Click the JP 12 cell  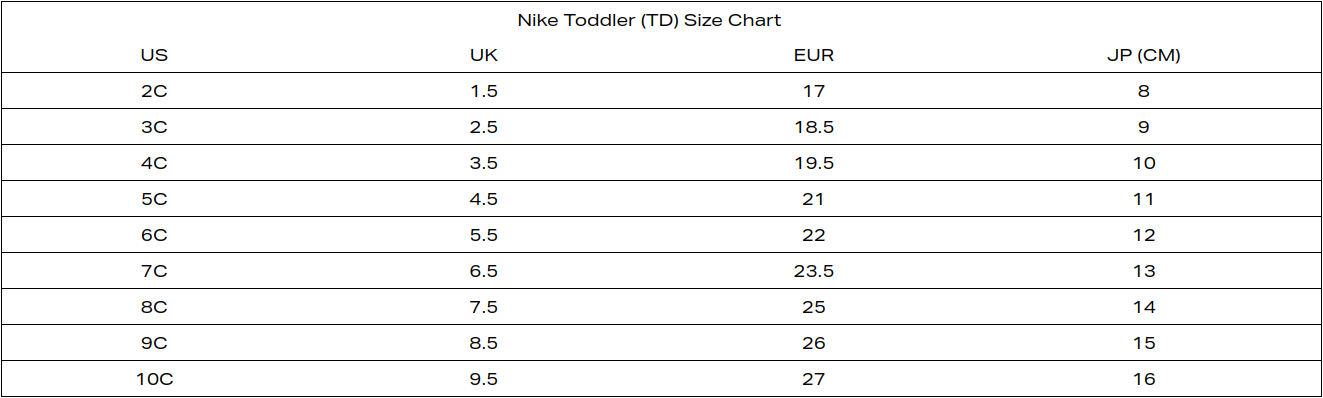point(1144,235)
